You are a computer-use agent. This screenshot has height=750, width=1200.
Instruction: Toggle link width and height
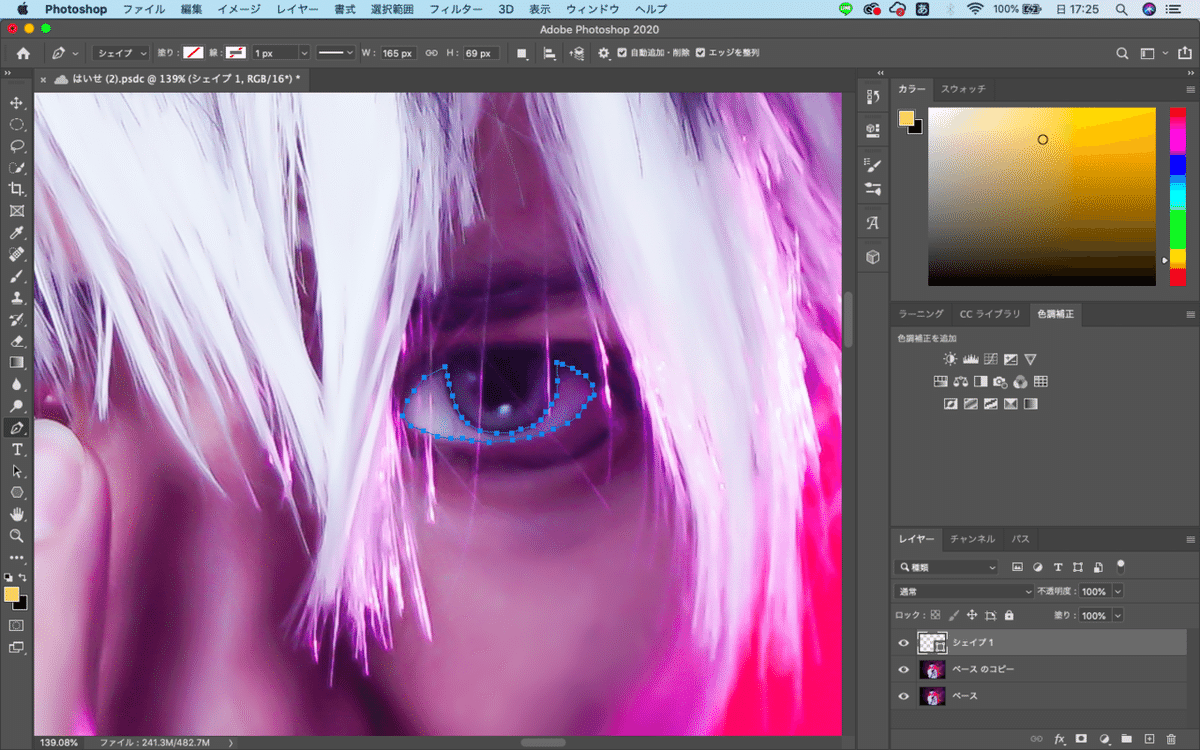(432, 53)
